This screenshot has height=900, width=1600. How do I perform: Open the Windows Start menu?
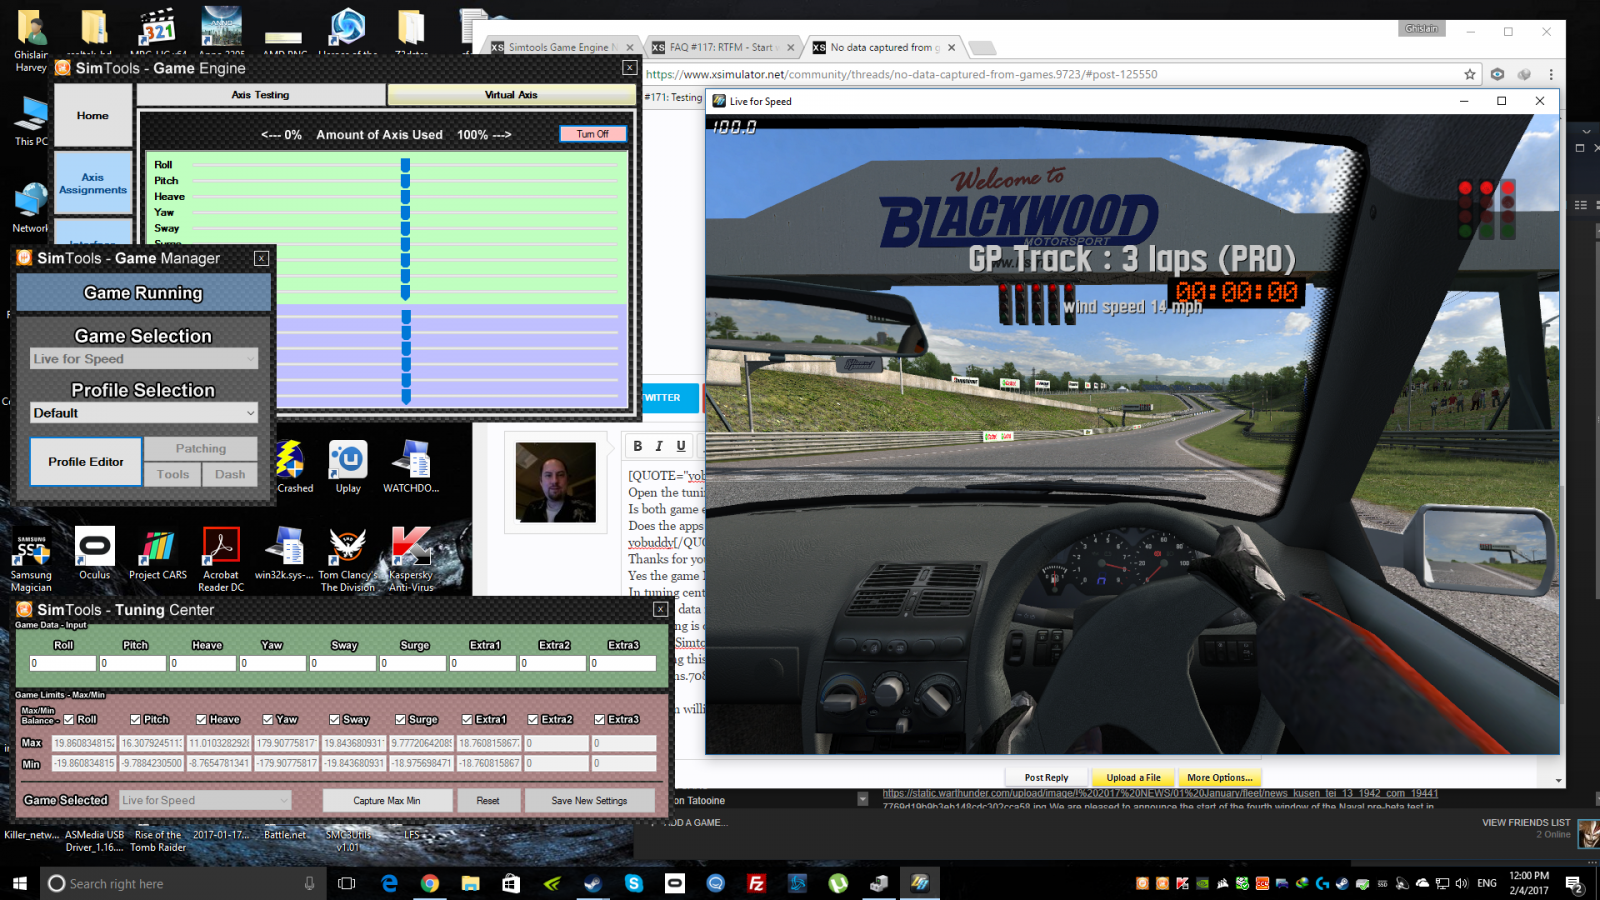click(19, 883)
